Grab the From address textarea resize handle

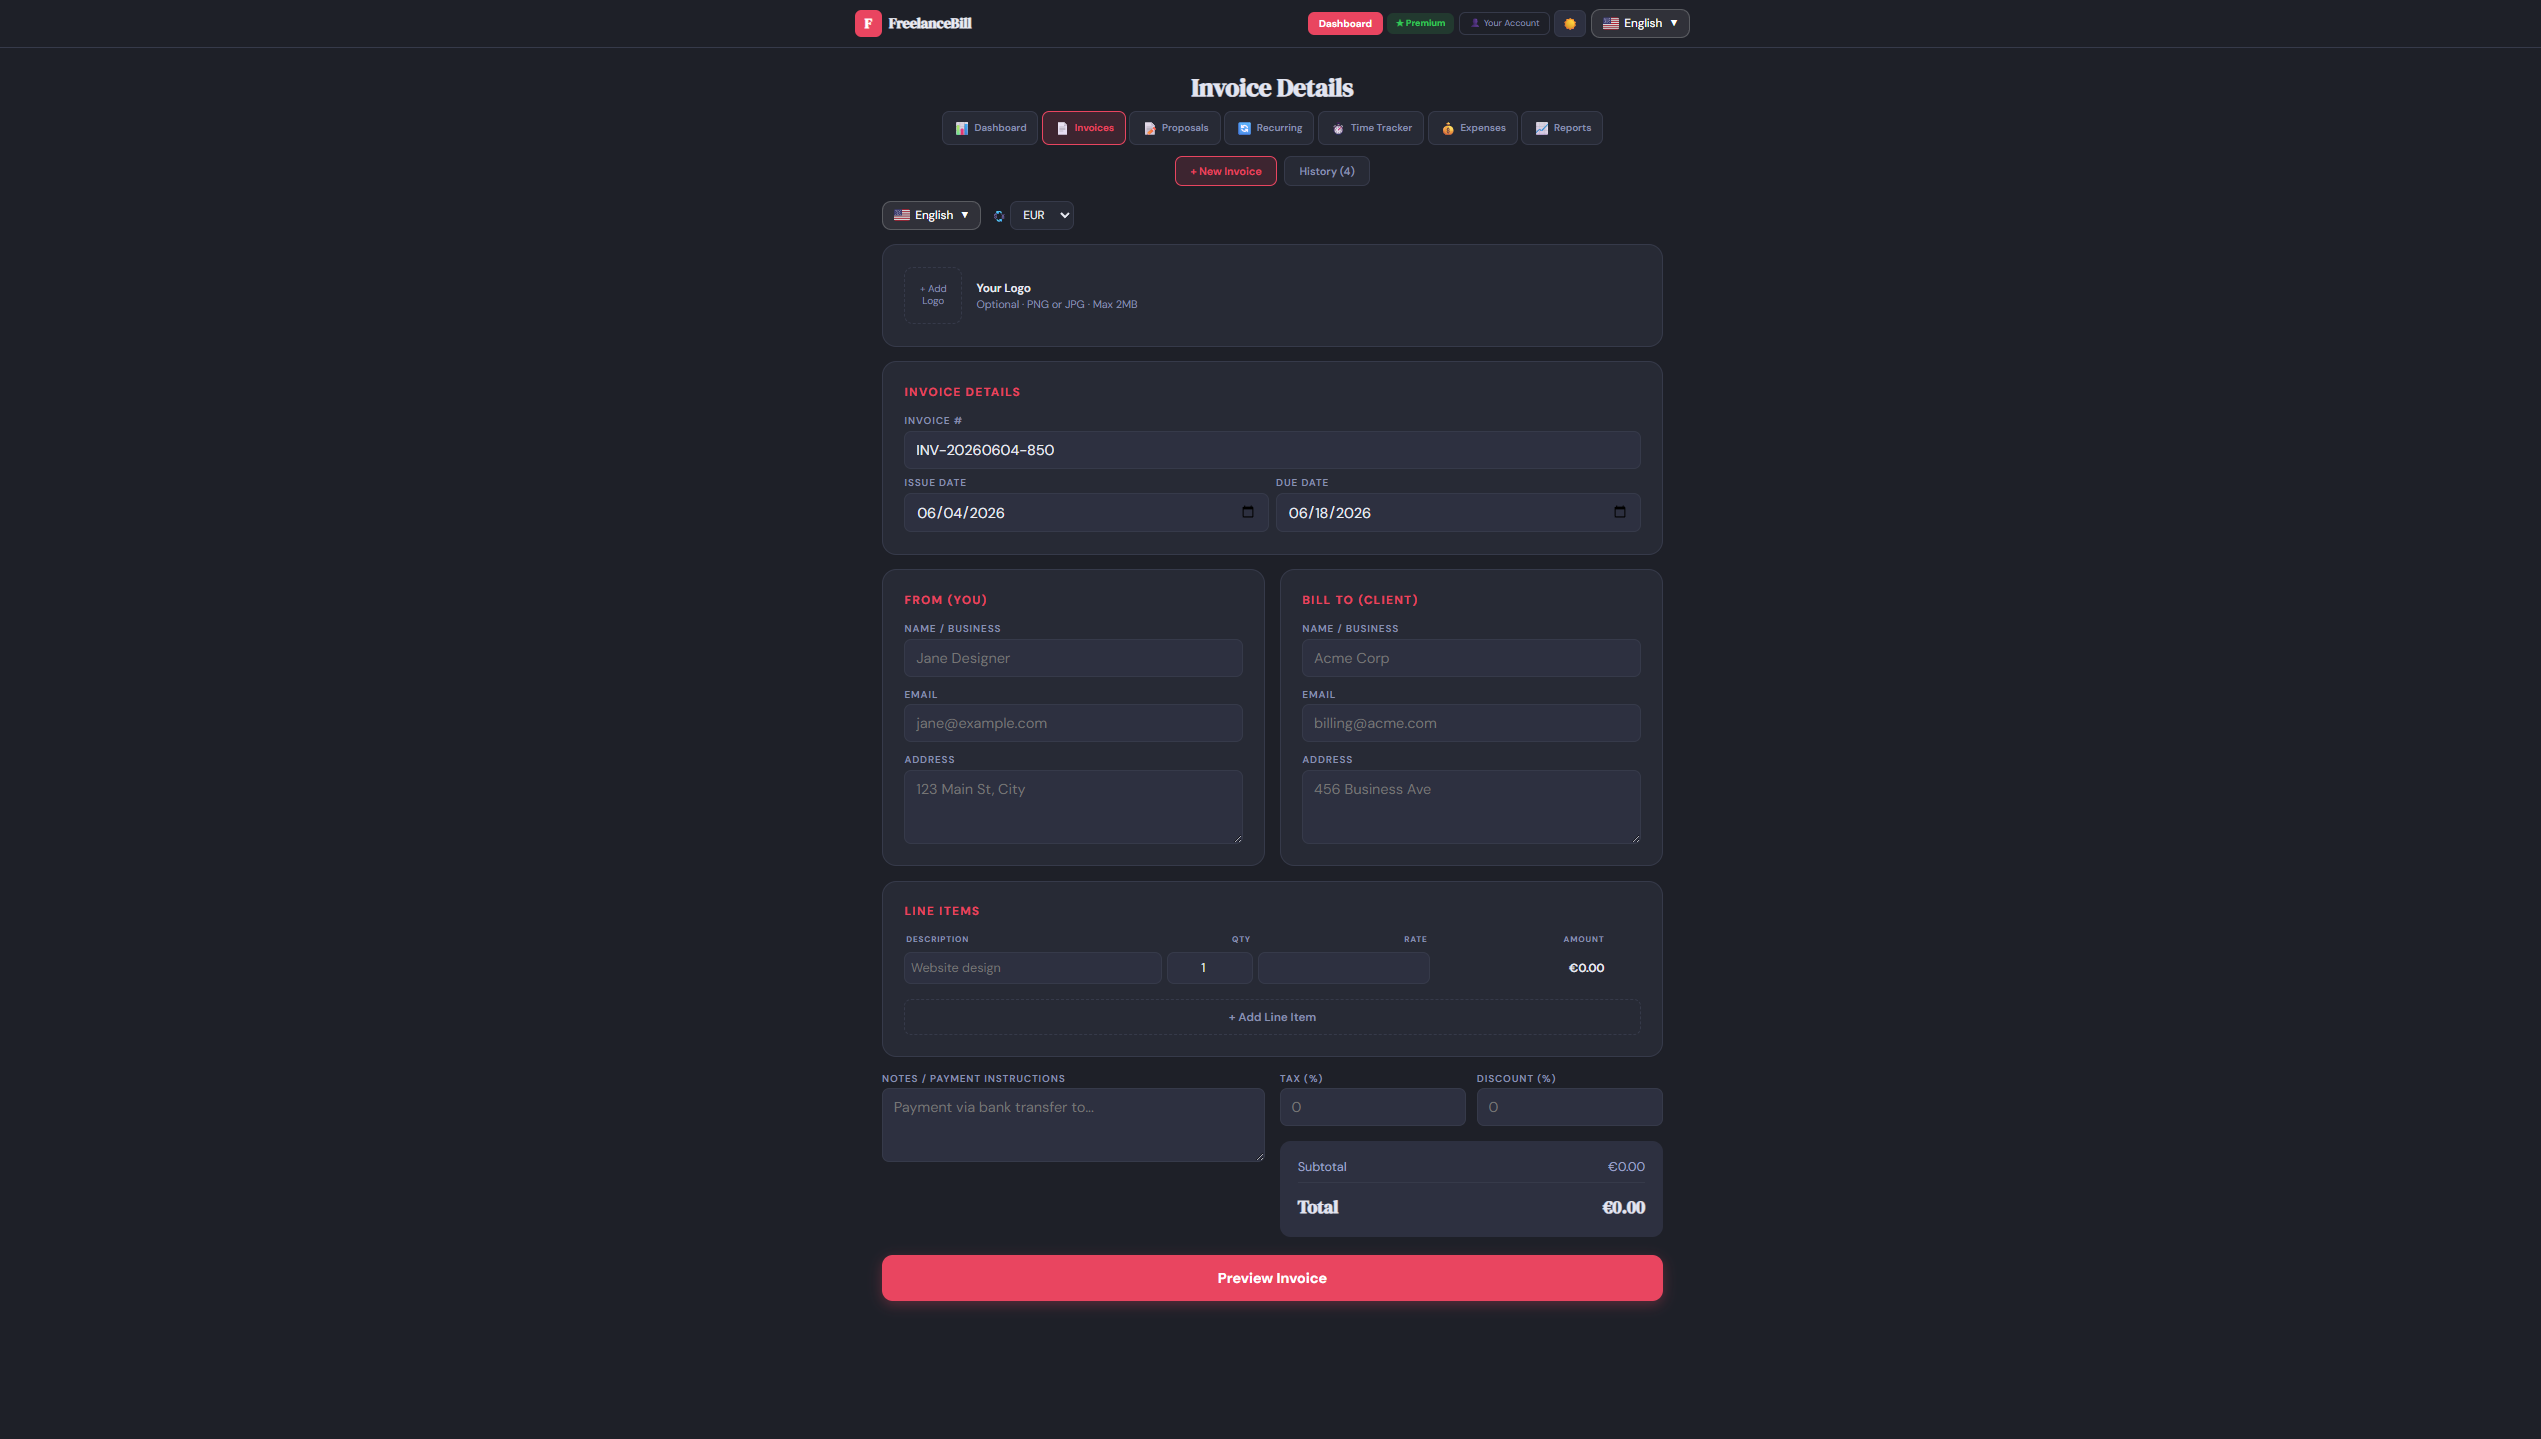[x=1237, y=838]
